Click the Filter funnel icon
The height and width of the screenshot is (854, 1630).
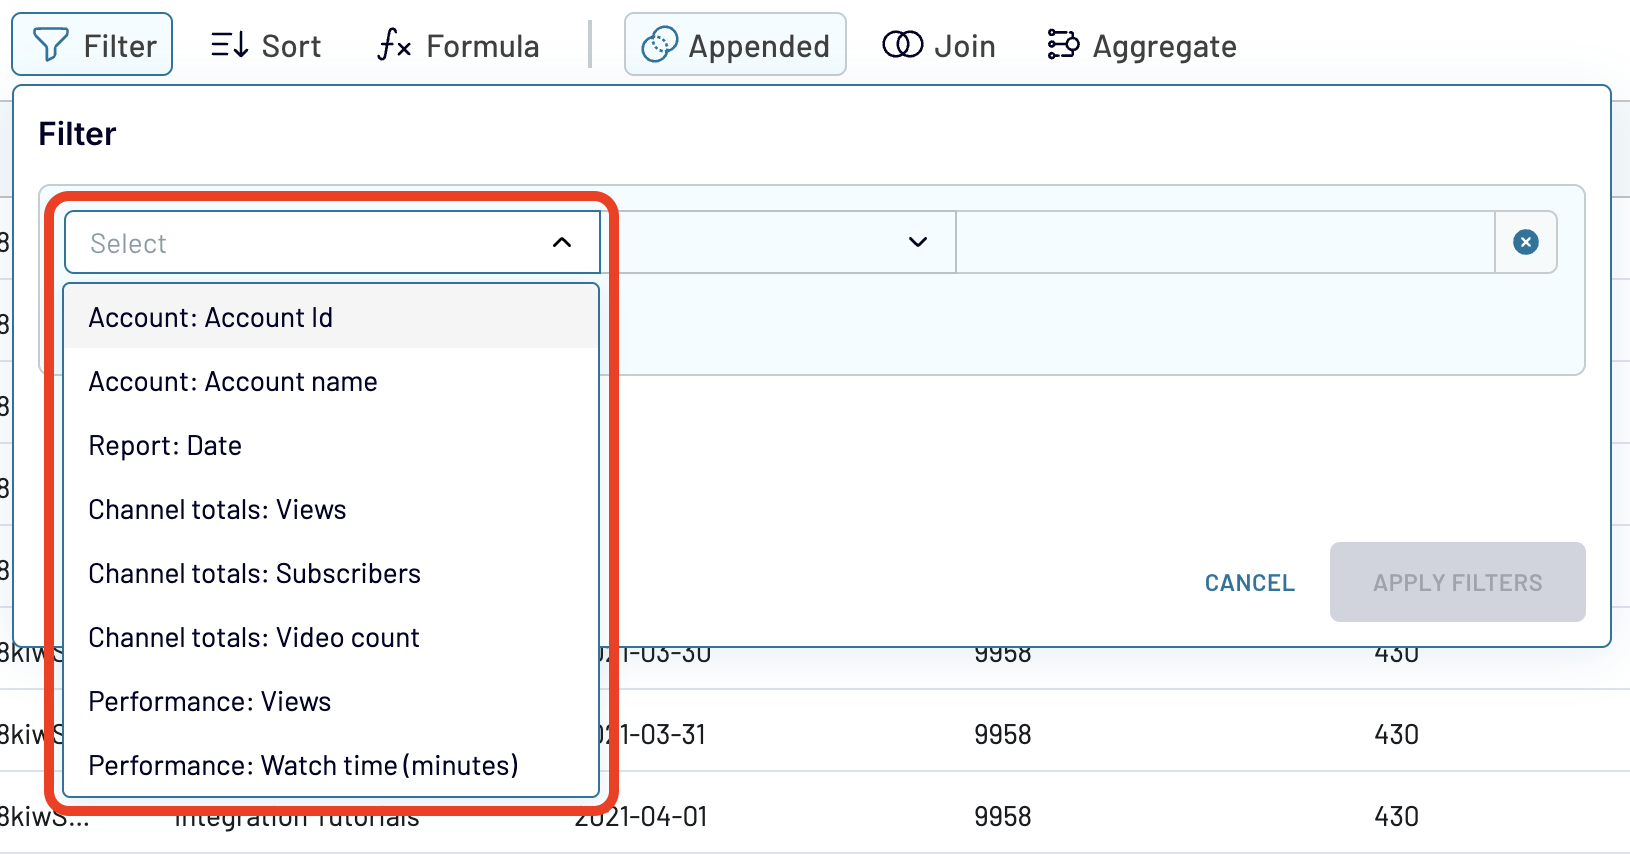pos(51,45)
